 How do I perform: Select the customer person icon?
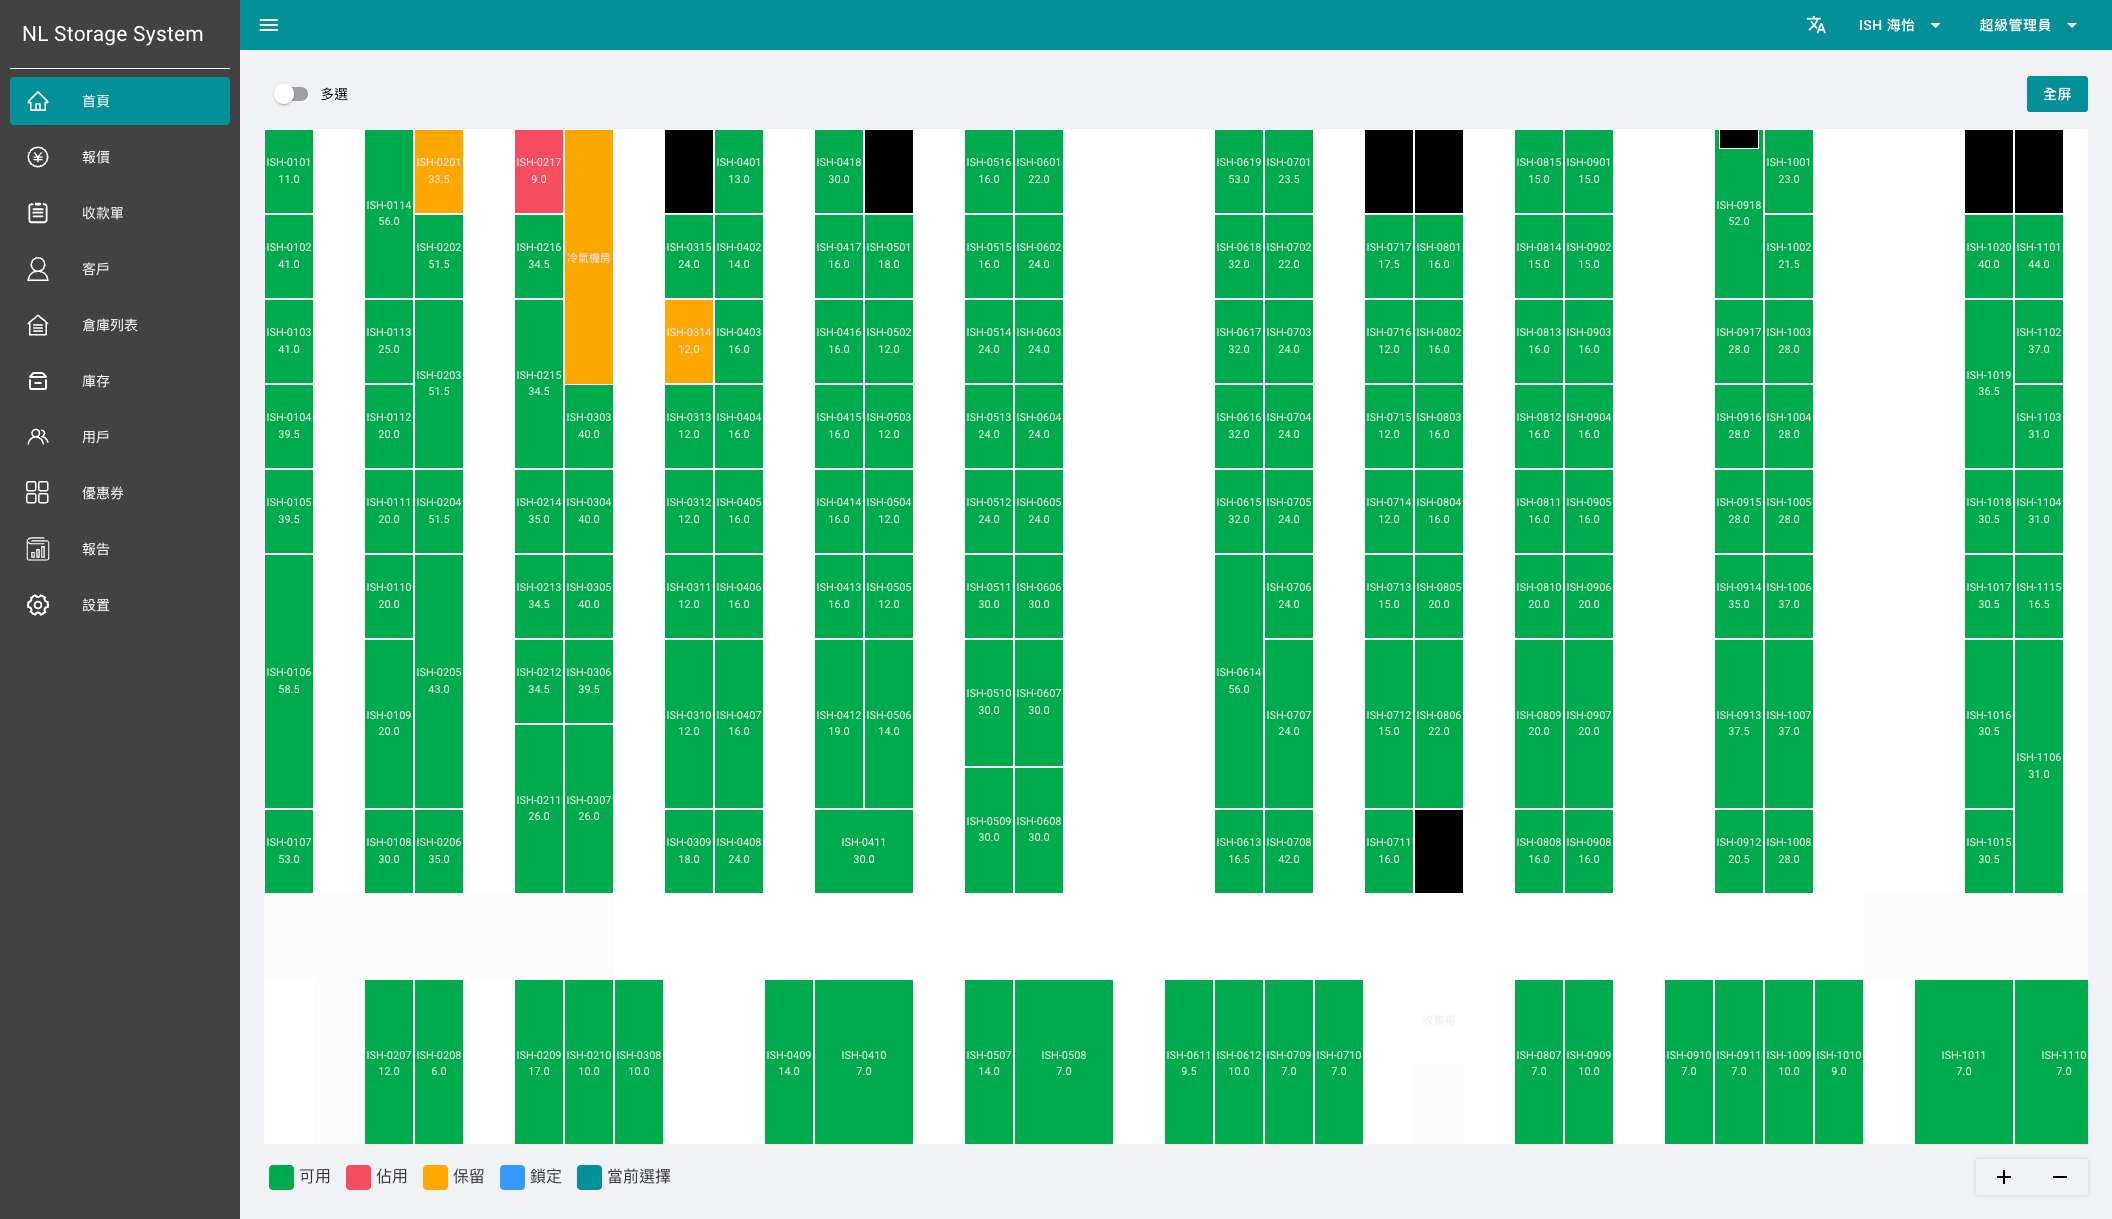(x=38, y=269)
